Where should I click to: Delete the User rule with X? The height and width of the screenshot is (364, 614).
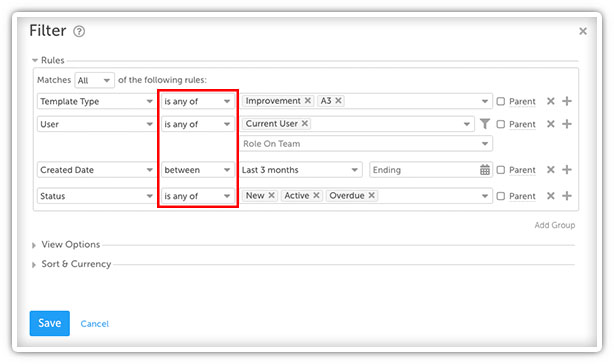click(x=551, y=124)
